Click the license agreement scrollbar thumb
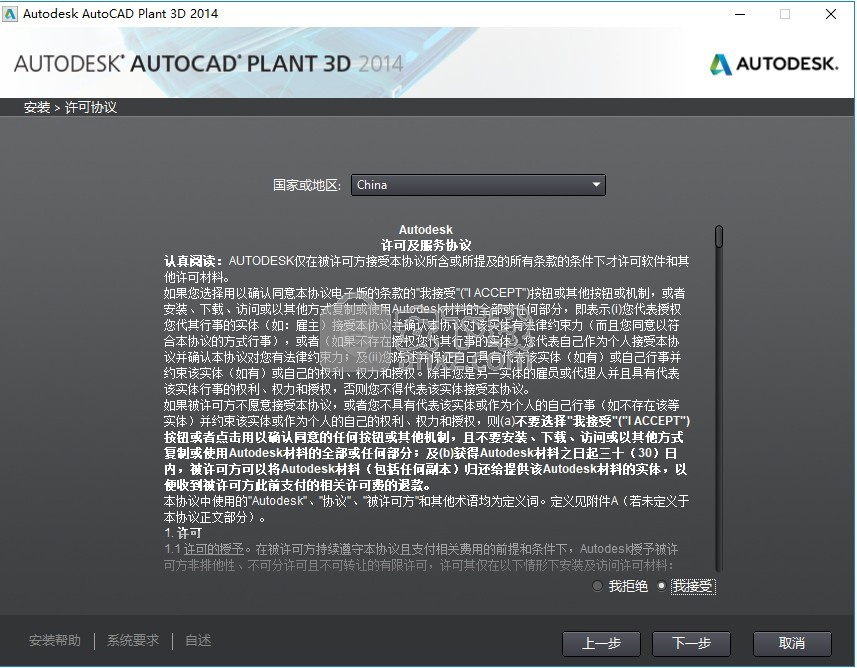The image size is (857, 668). pos(719,237)
